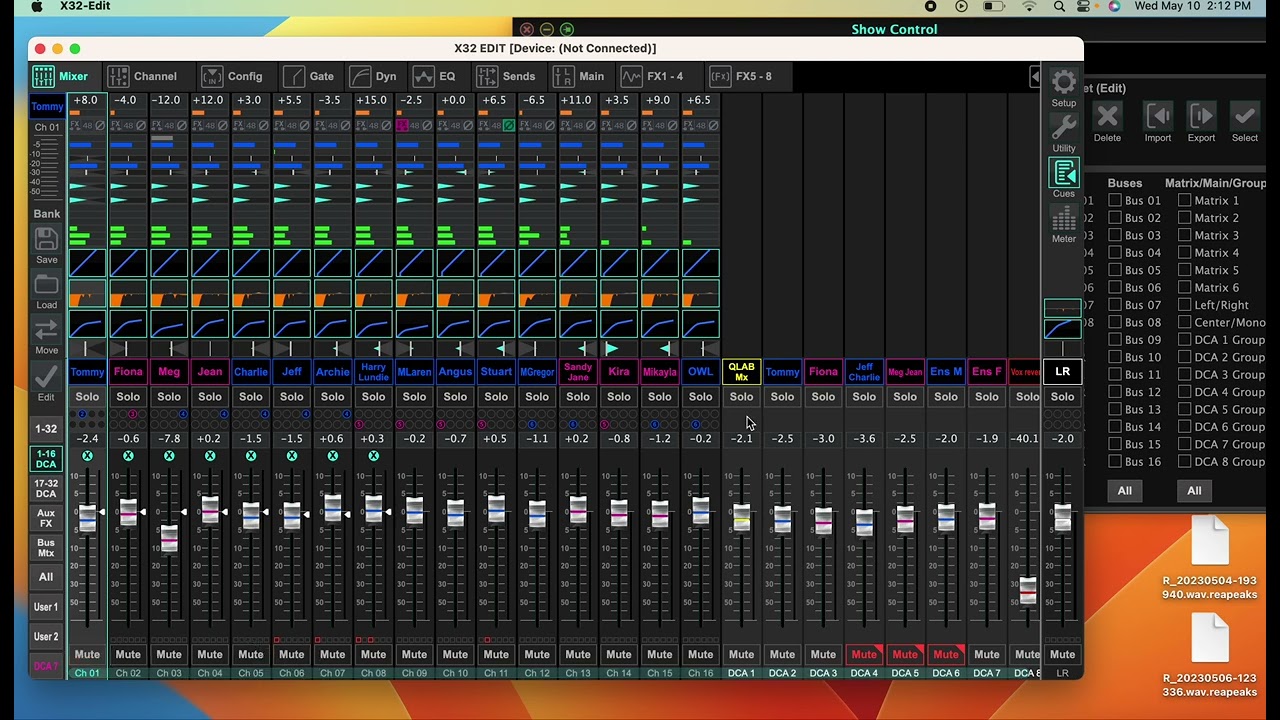This screenshot has height=720, width=1280.
Task: Select the Sandy Jane channel label
Action: point(578,372)
